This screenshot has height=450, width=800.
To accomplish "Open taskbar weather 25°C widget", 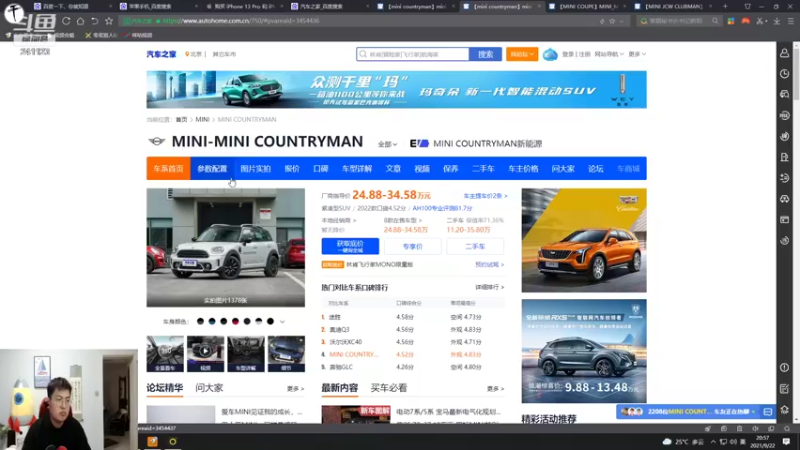I will point(683,442).
